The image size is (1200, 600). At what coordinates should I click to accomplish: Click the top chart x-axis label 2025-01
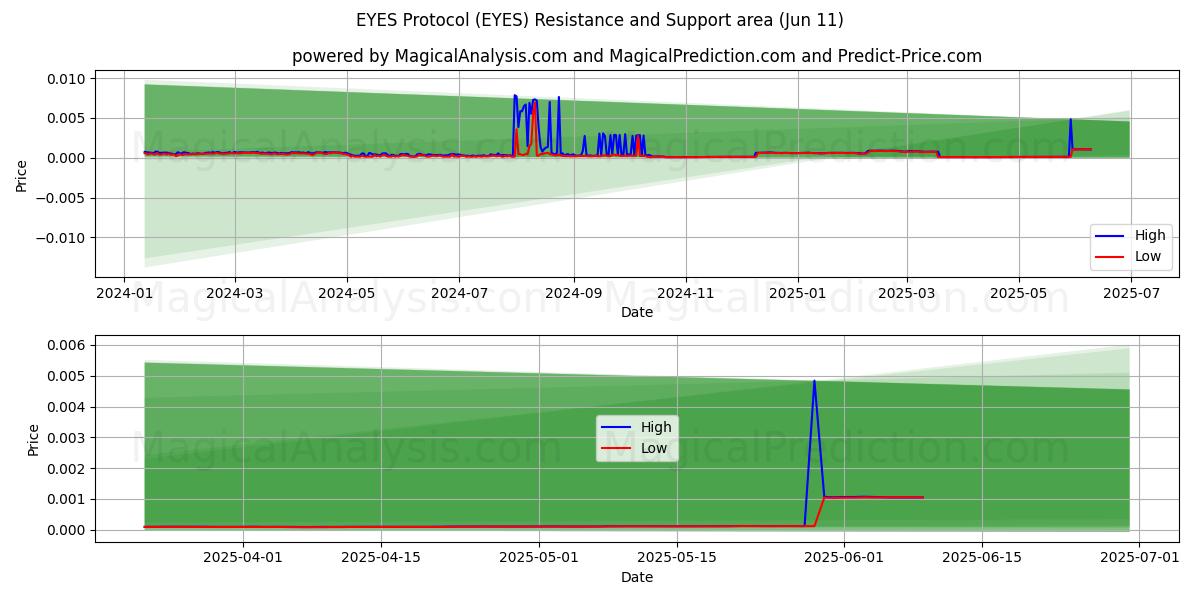pyautogui.click(x=798, y=294)
